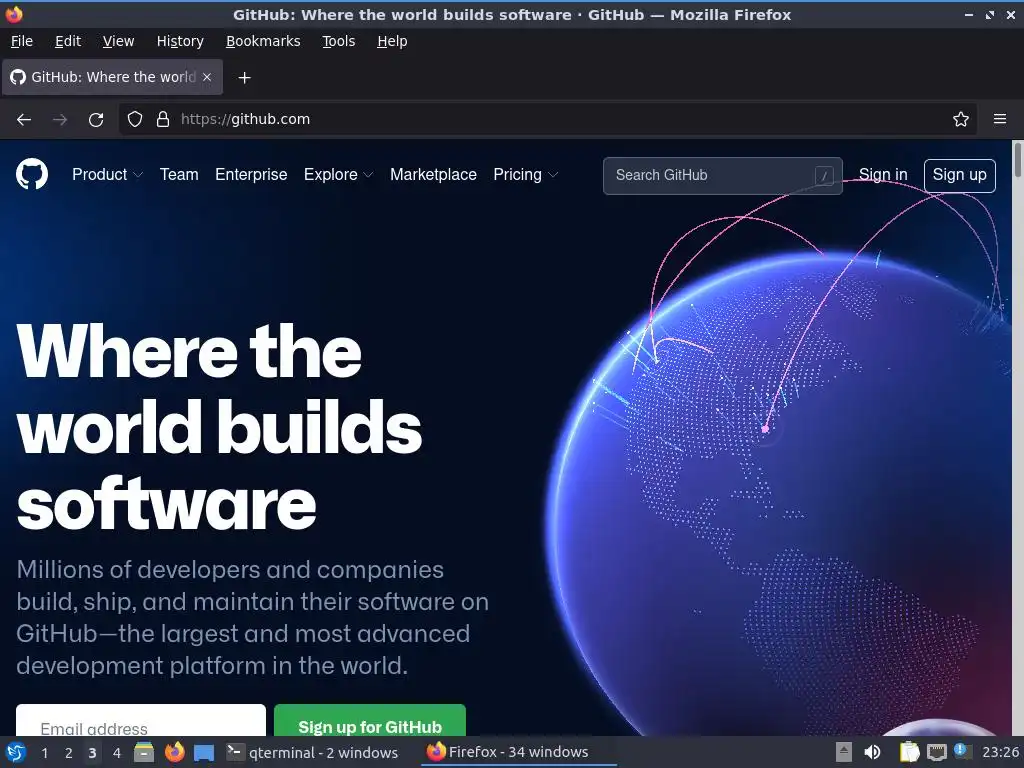Open the Edit menu

[68, 41]
